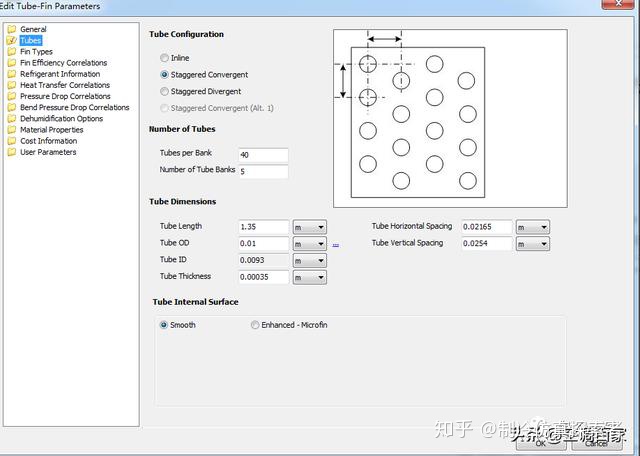Go to Material Properties page
This screenshot has width=640, height=456.
click(51, 129)
